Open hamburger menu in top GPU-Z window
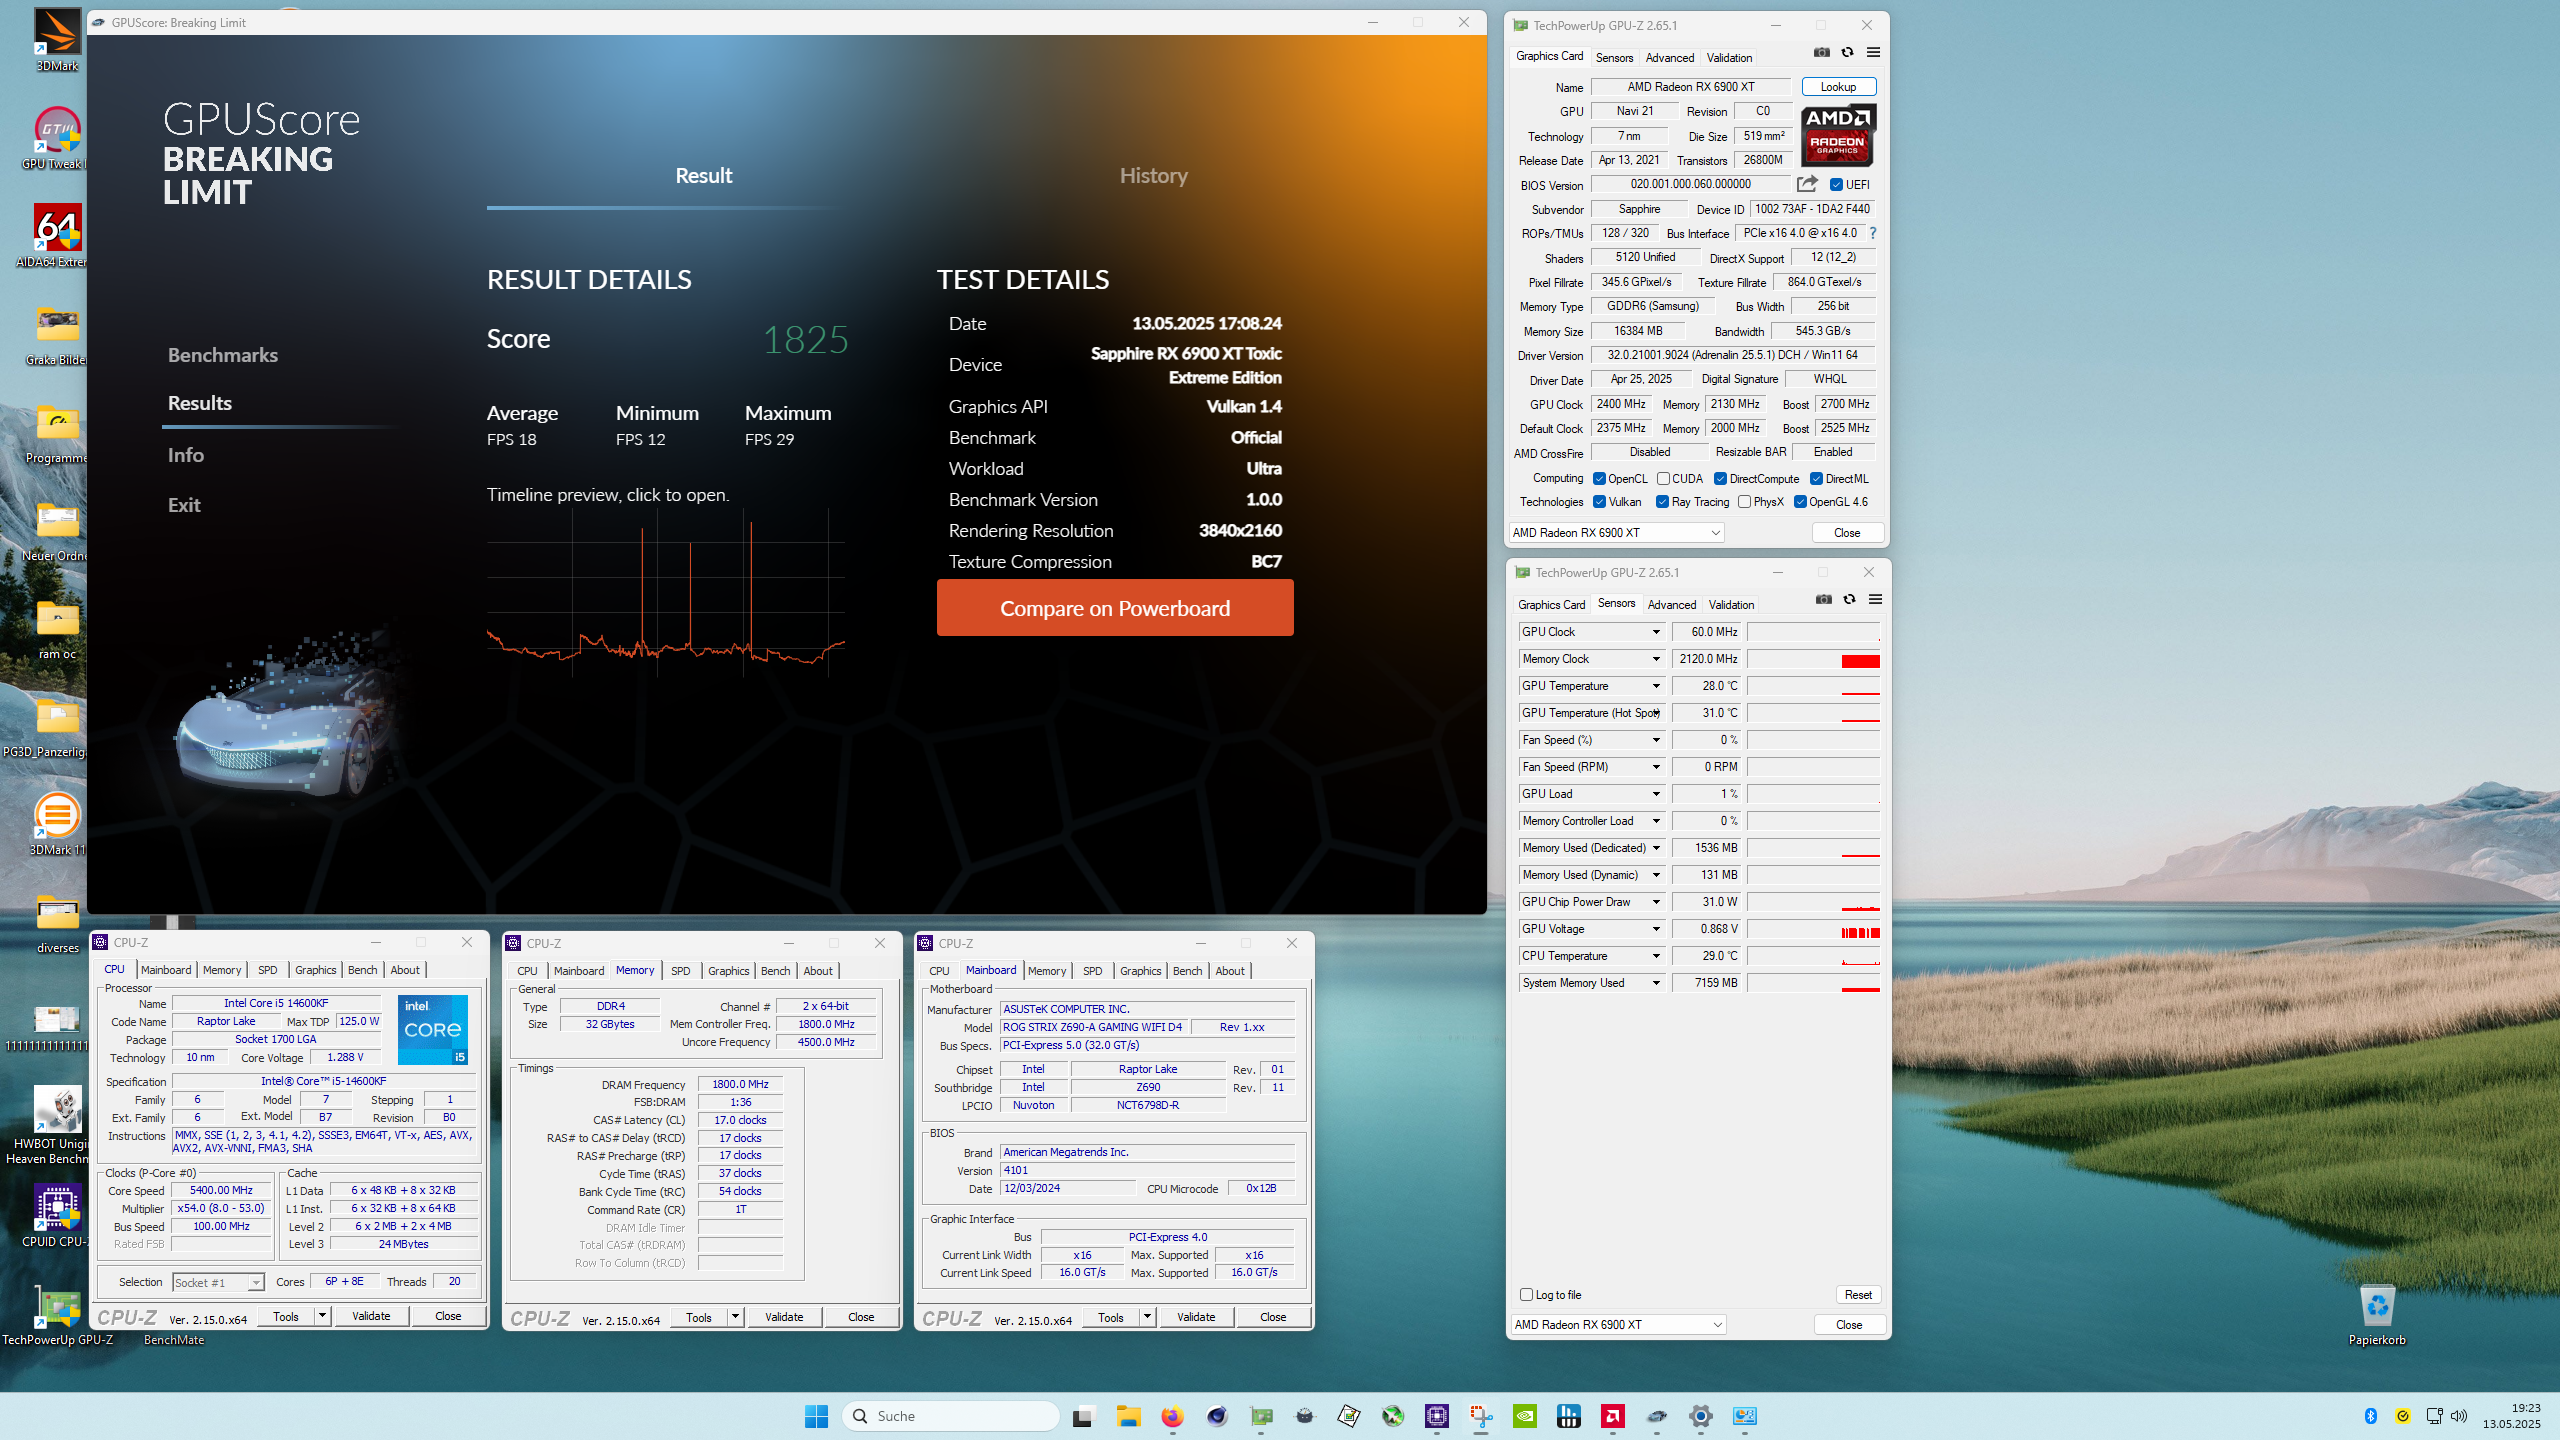Screen dimensions: 2560x1440 tap(1874, 53)
